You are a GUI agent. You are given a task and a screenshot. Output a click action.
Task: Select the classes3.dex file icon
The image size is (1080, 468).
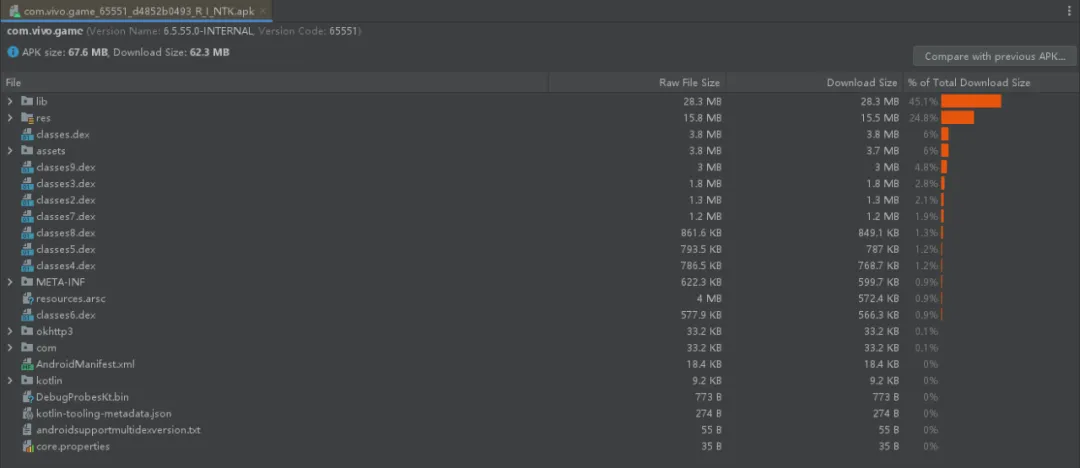27,183
